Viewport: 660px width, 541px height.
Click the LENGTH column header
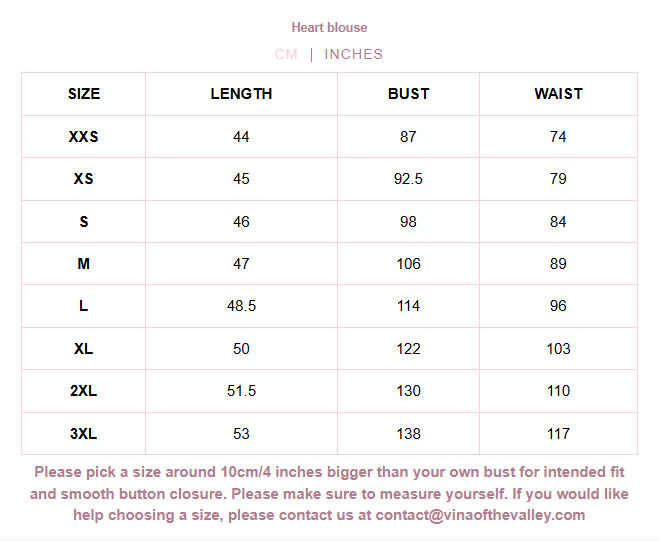(241, 94)
